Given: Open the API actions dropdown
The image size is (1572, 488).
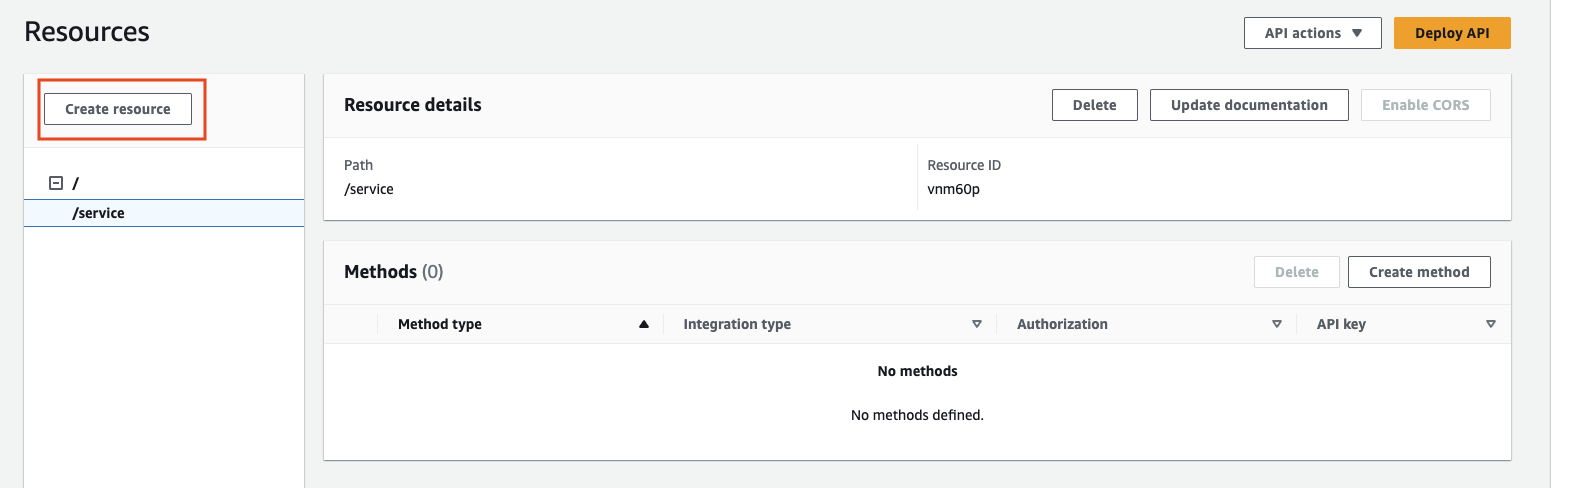Looking at the screenshot, I should [x=1312, y=33].
